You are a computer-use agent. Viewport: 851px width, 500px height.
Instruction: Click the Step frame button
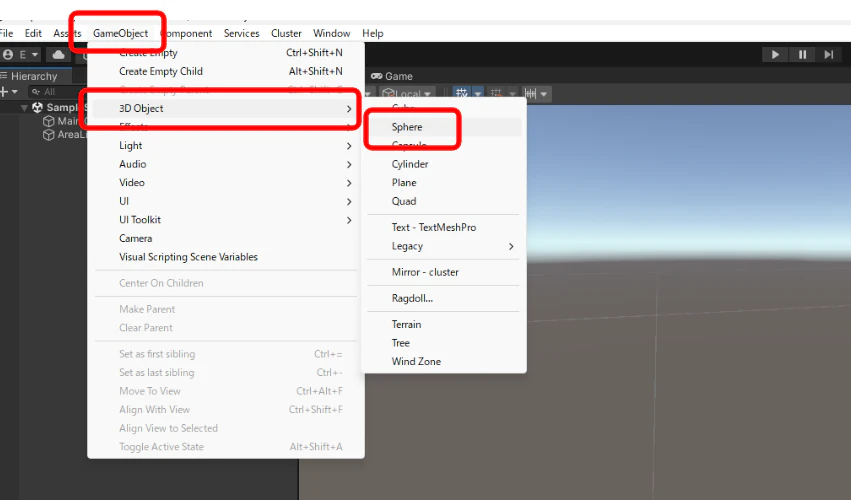(x=829, y=54)
